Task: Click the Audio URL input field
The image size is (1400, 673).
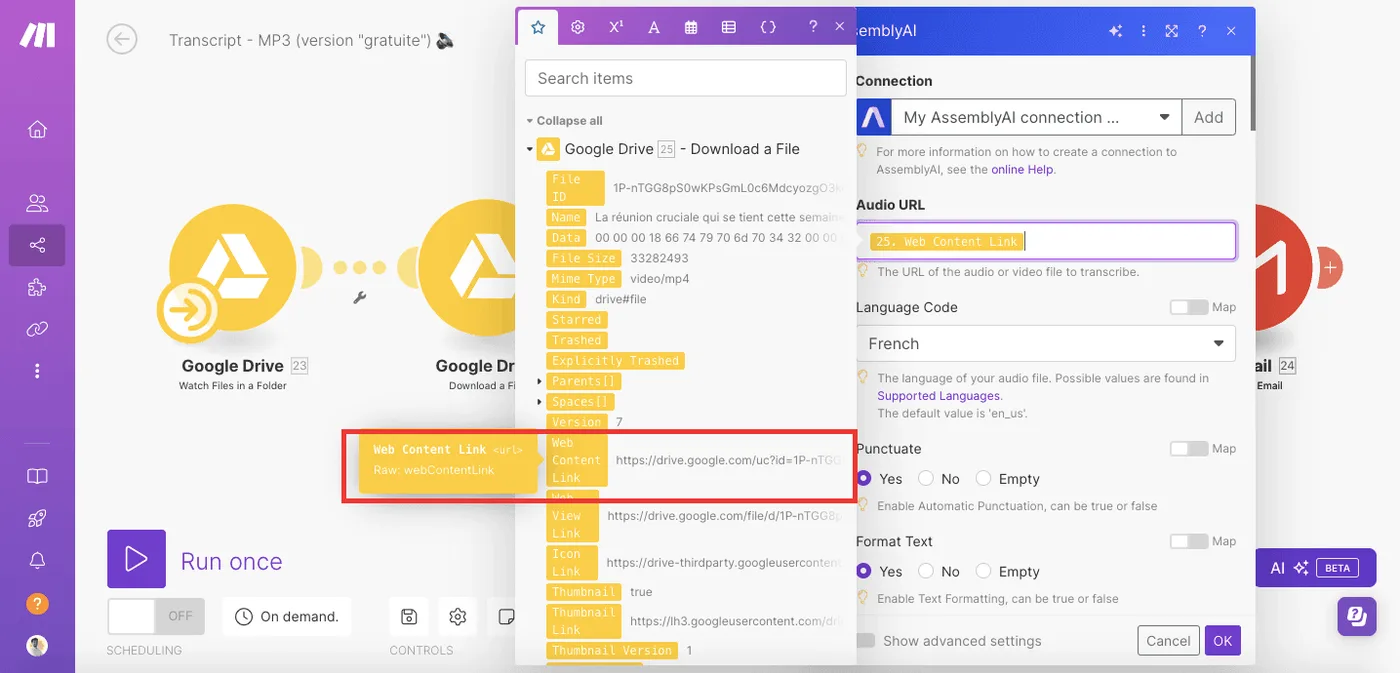Action: pyautogui.click(x=1046, y=241)
